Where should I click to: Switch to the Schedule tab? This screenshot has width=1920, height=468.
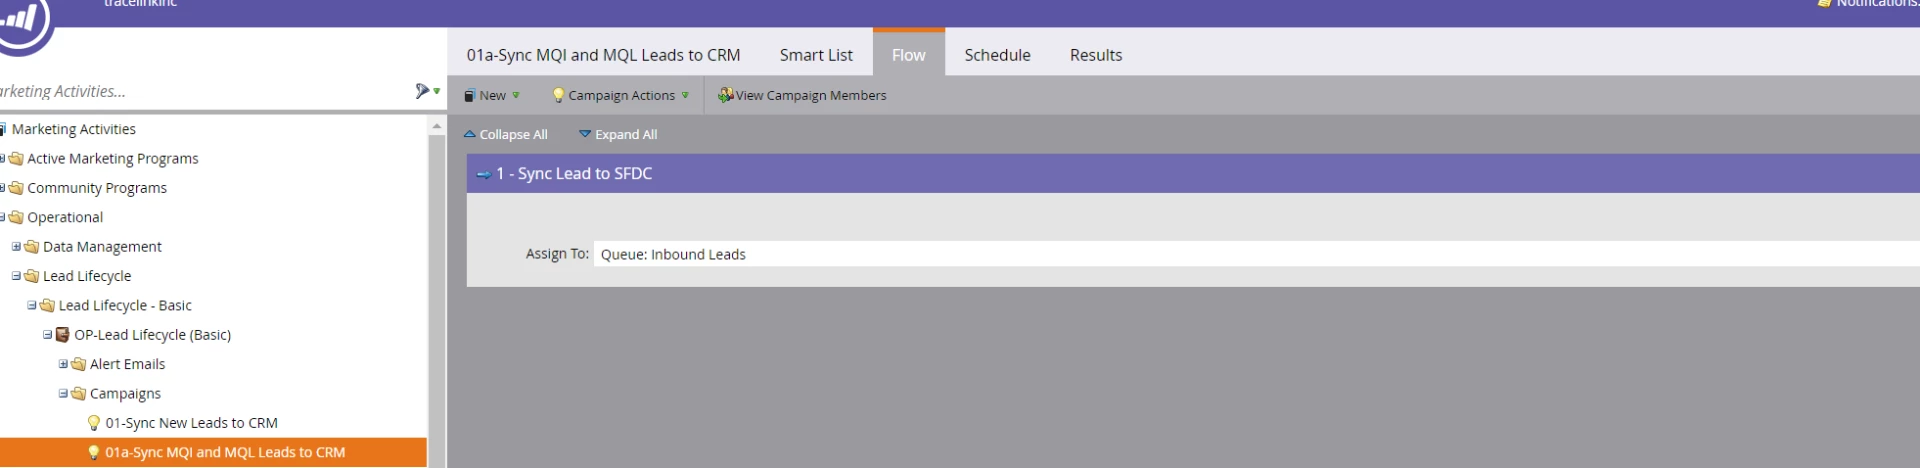click(997, 55)
